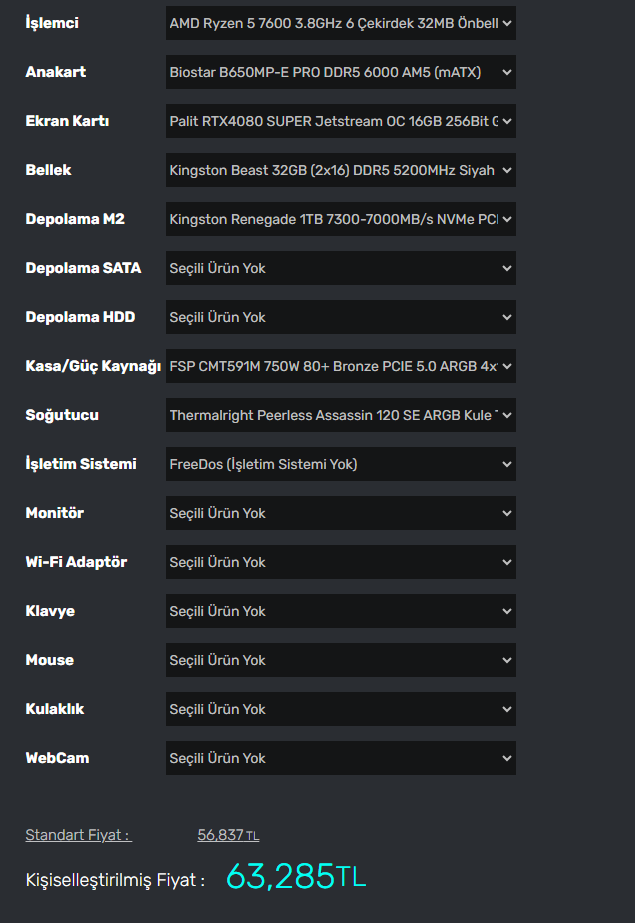Open the Mouse selection dropdown
The height and width of the screenshot is (923, 635).
coord(340,660)
